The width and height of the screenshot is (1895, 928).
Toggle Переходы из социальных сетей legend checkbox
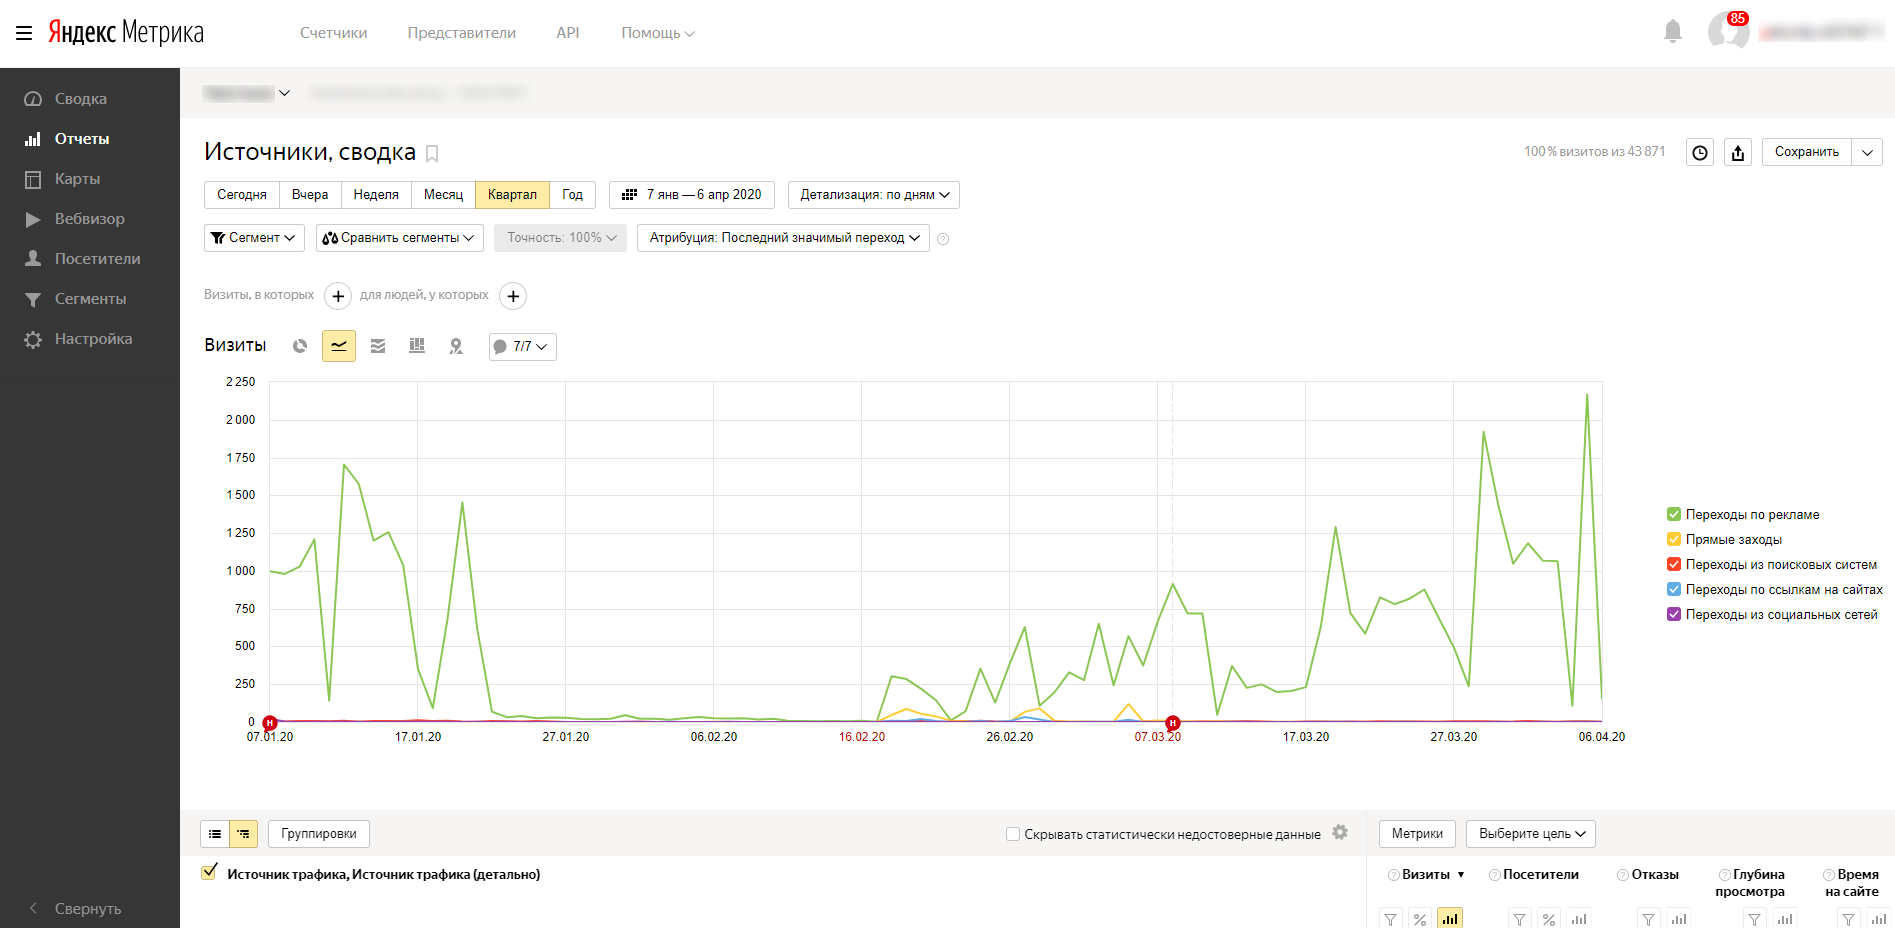1674,615
